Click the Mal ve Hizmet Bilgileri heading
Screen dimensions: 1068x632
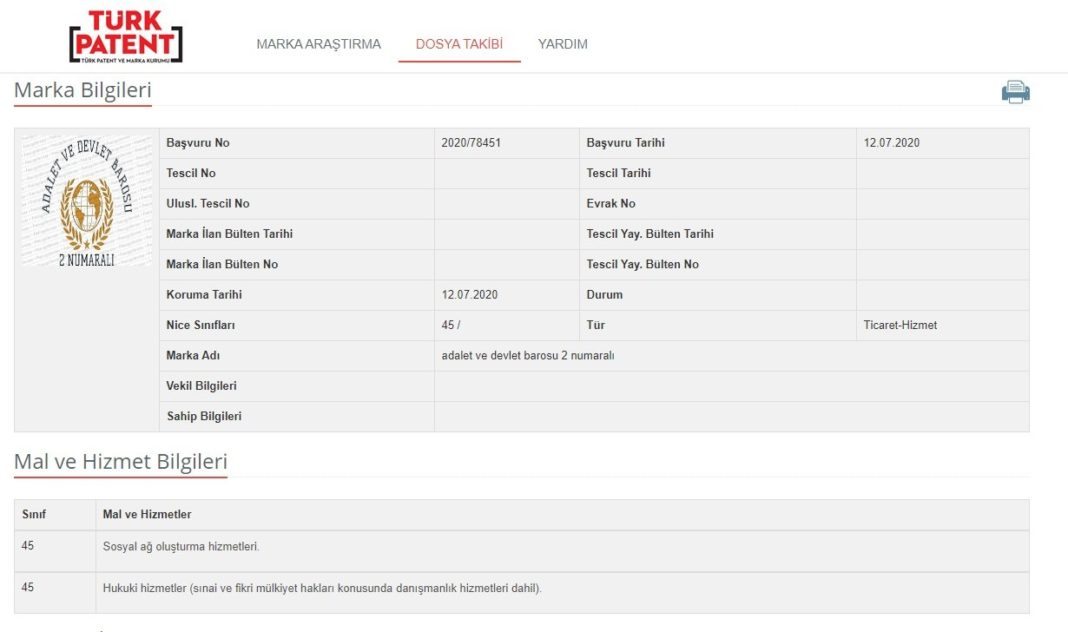[x=121, y=462]
